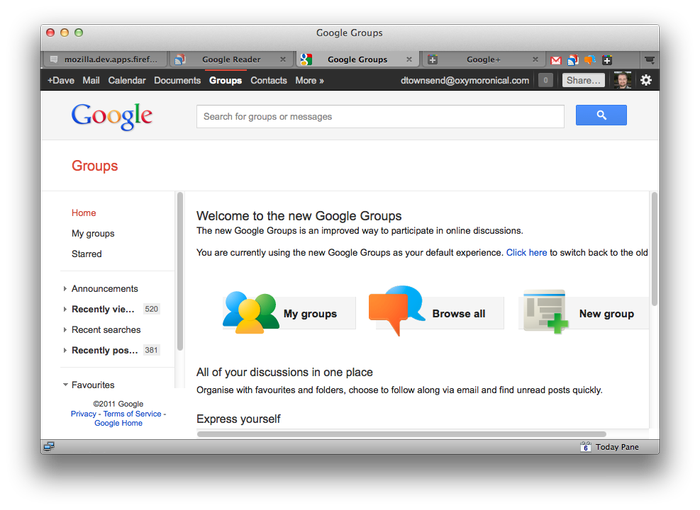This screenshot has width=700, height=510.
Task: Open the Recently vie... list item
Action: pos(103,309)
